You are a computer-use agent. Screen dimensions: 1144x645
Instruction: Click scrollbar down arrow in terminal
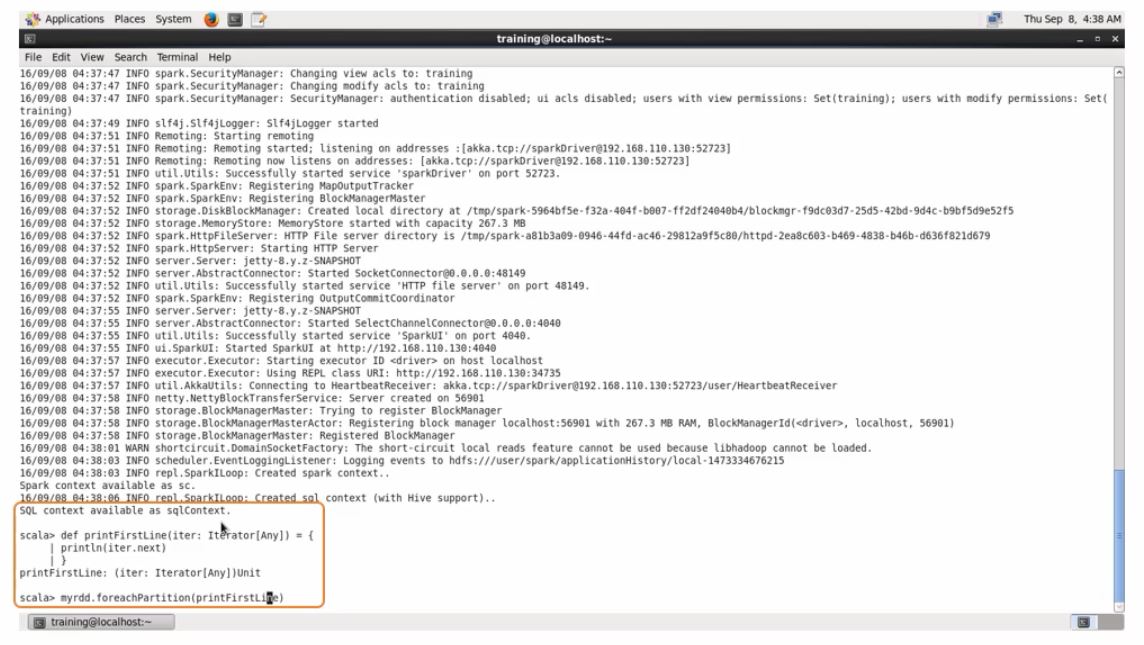(x=1119, y=602)
